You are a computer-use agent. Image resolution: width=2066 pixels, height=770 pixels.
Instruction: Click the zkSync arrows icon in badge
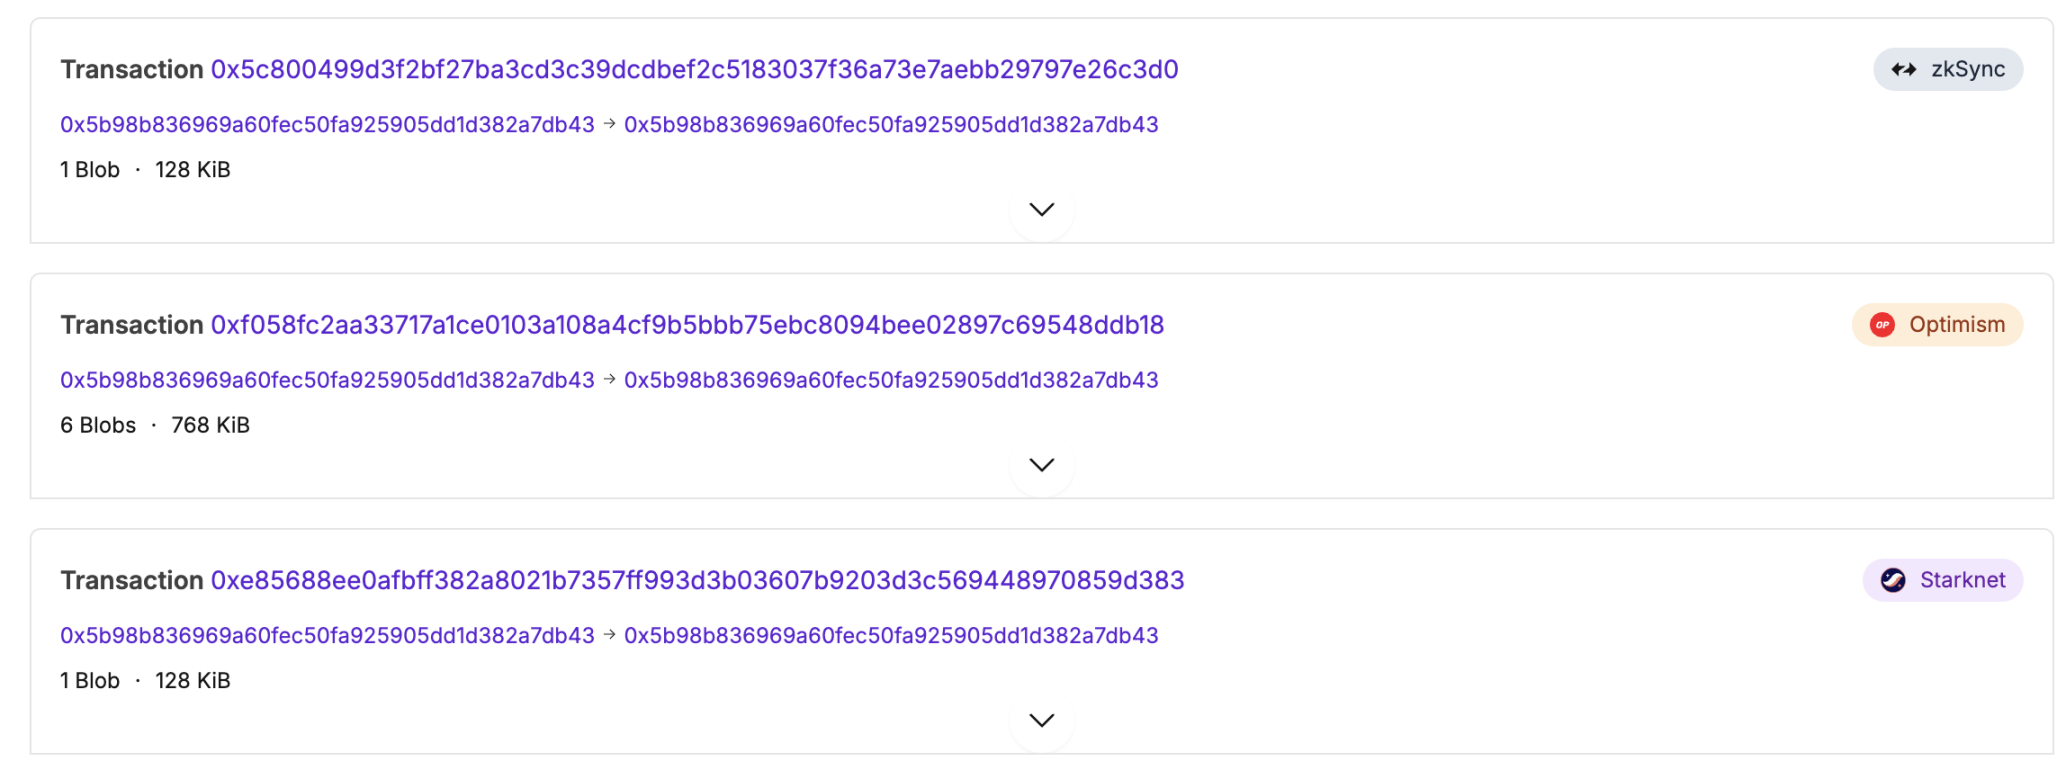point(1903,70)
